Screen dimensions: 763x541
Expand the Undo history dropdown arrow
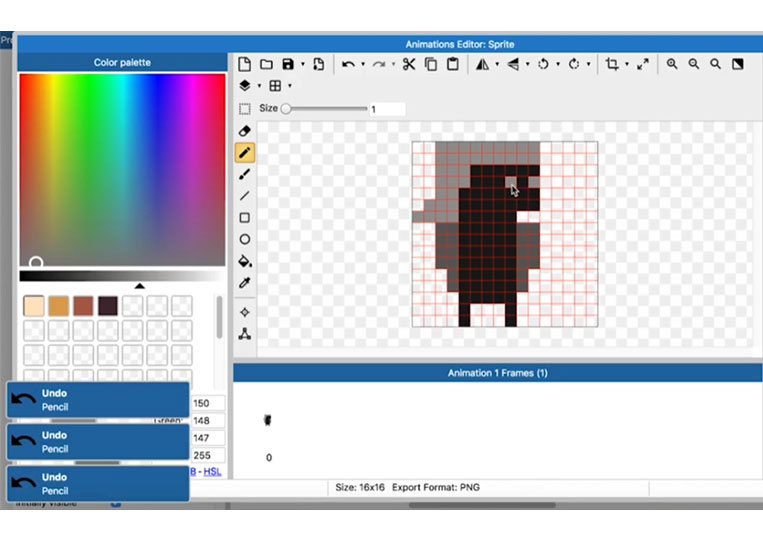point(363,65)
